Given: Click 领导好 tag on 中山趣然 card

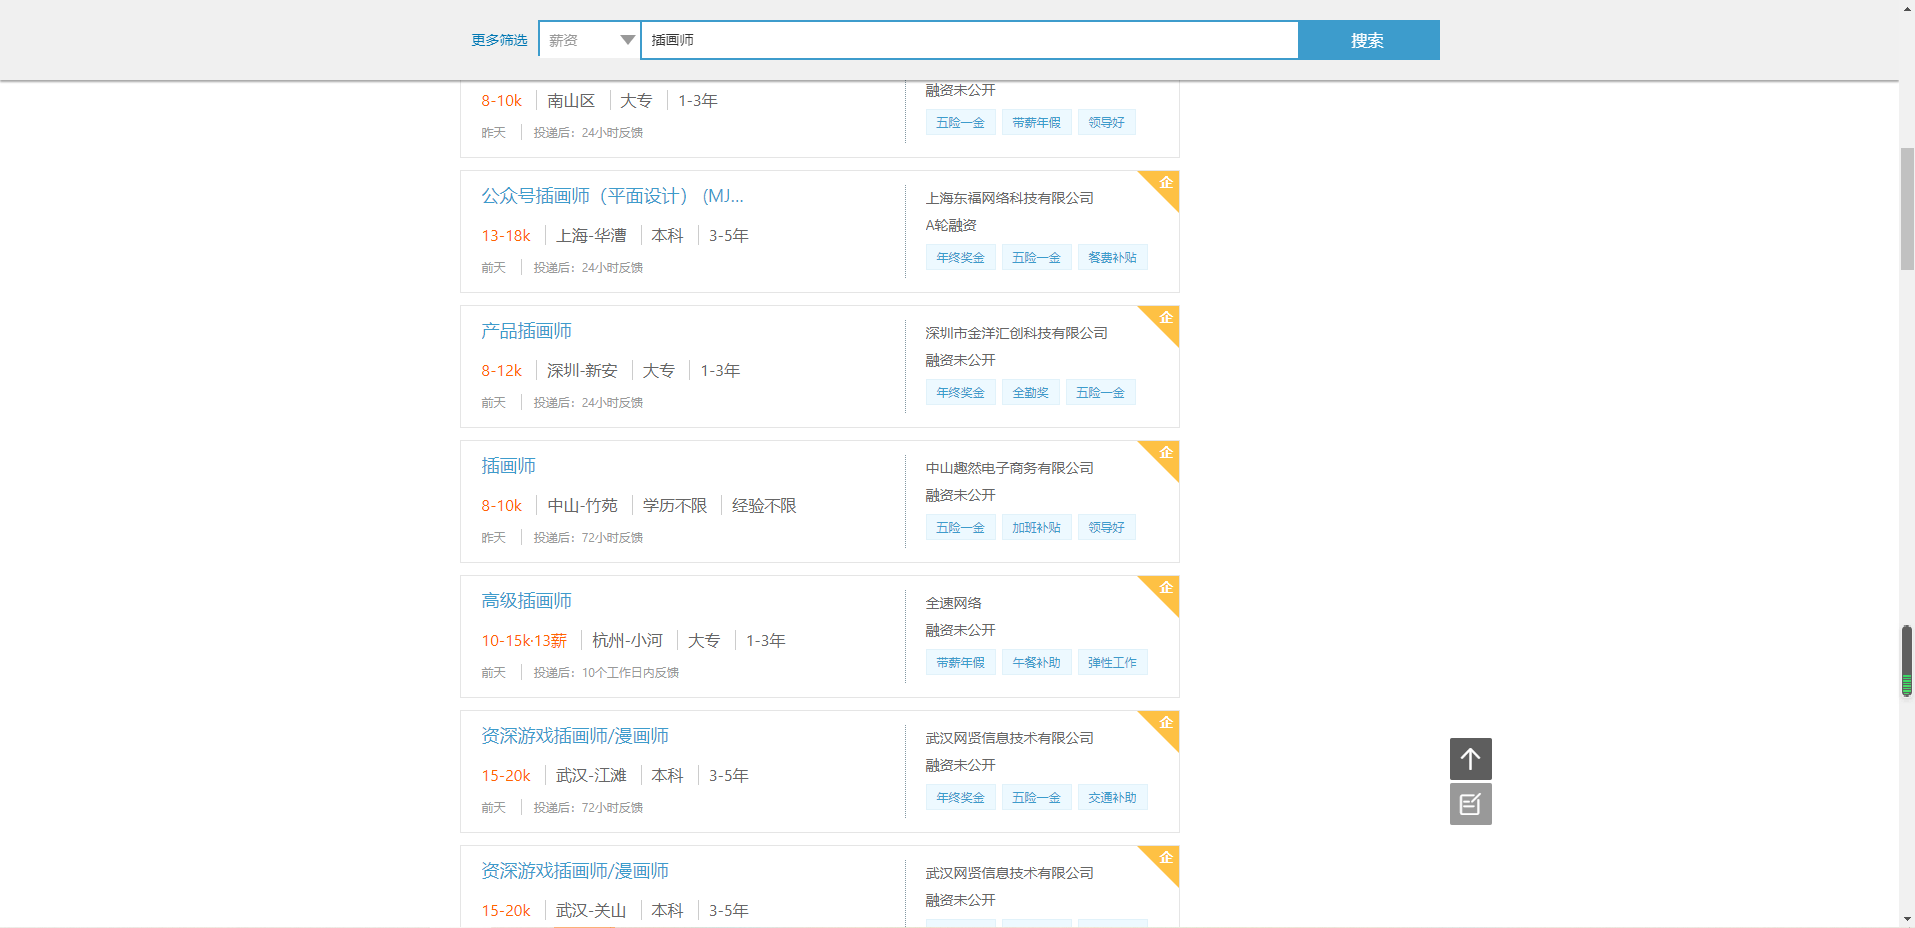Looking at the screenshot, I should [1106, 528].
